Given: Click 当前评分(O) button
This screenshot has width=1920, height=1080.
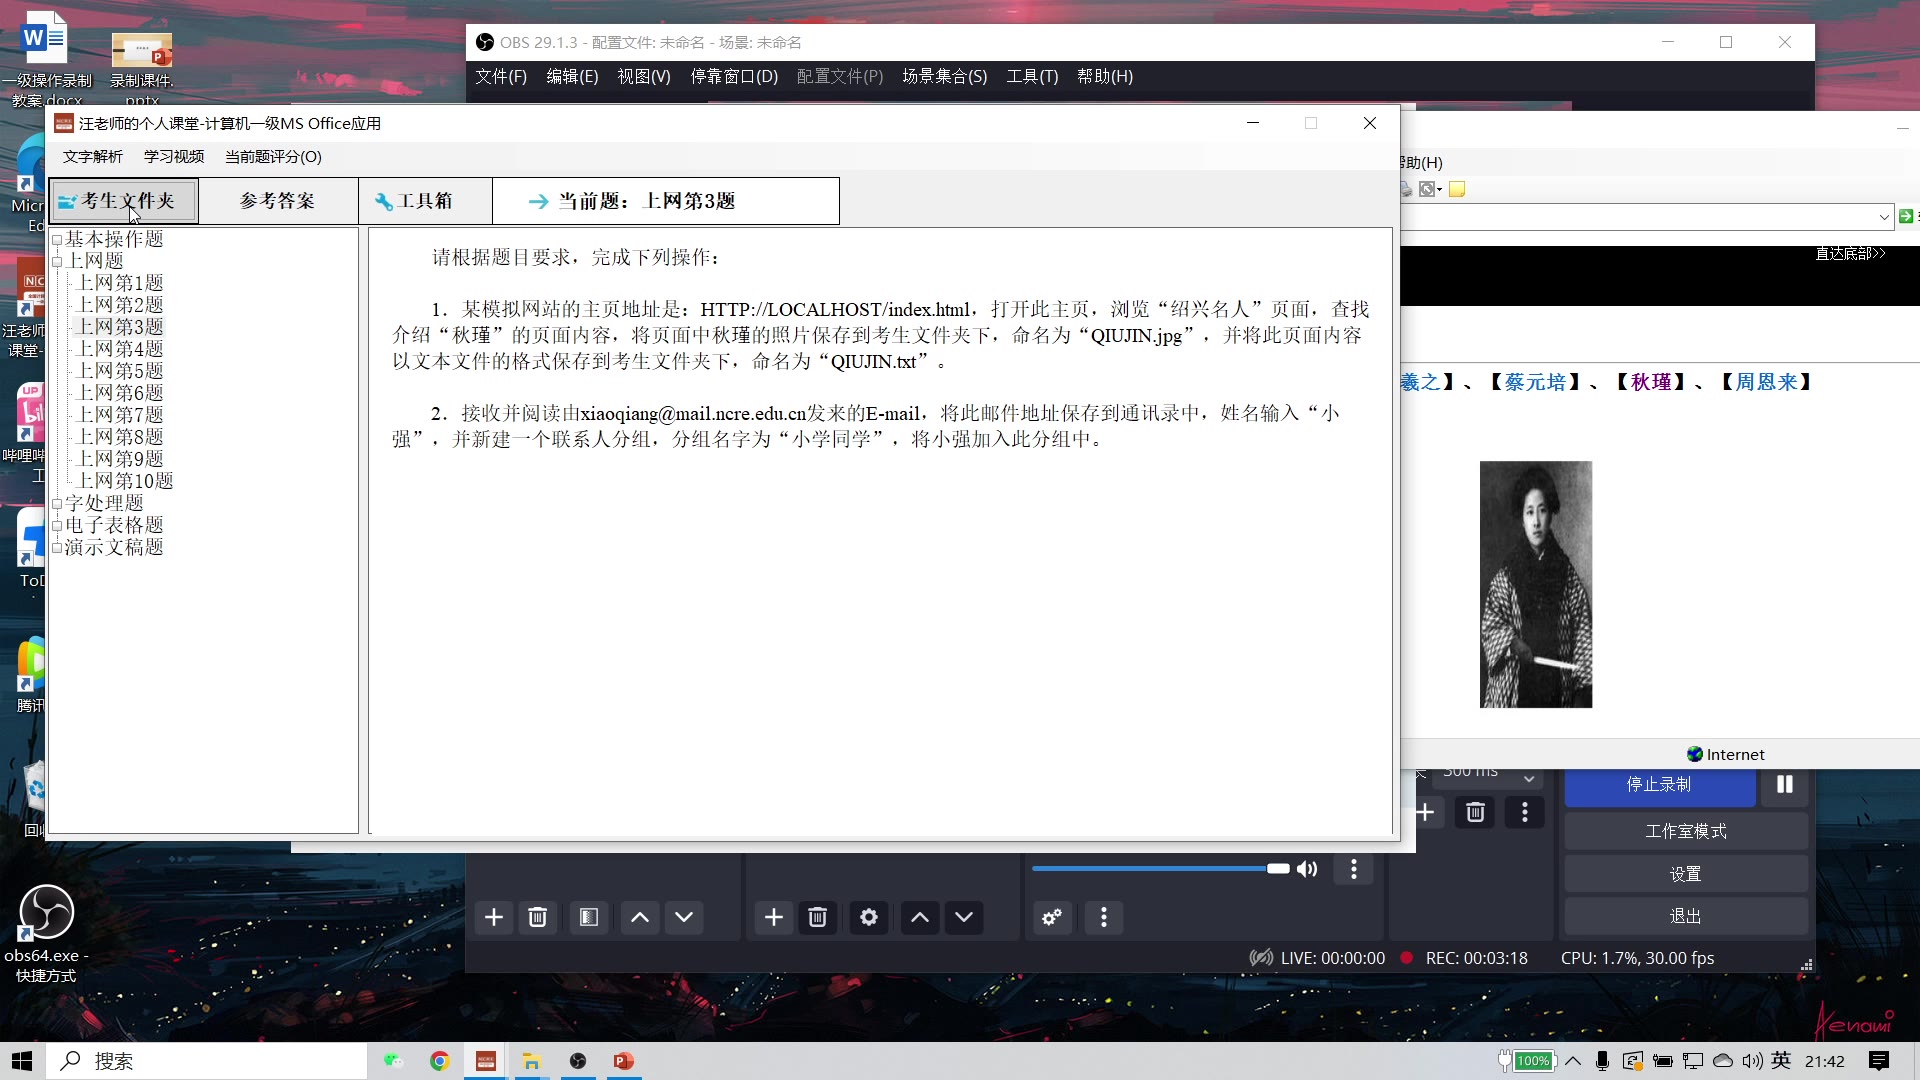Looking at the screenshot, I should pos(273,156).
